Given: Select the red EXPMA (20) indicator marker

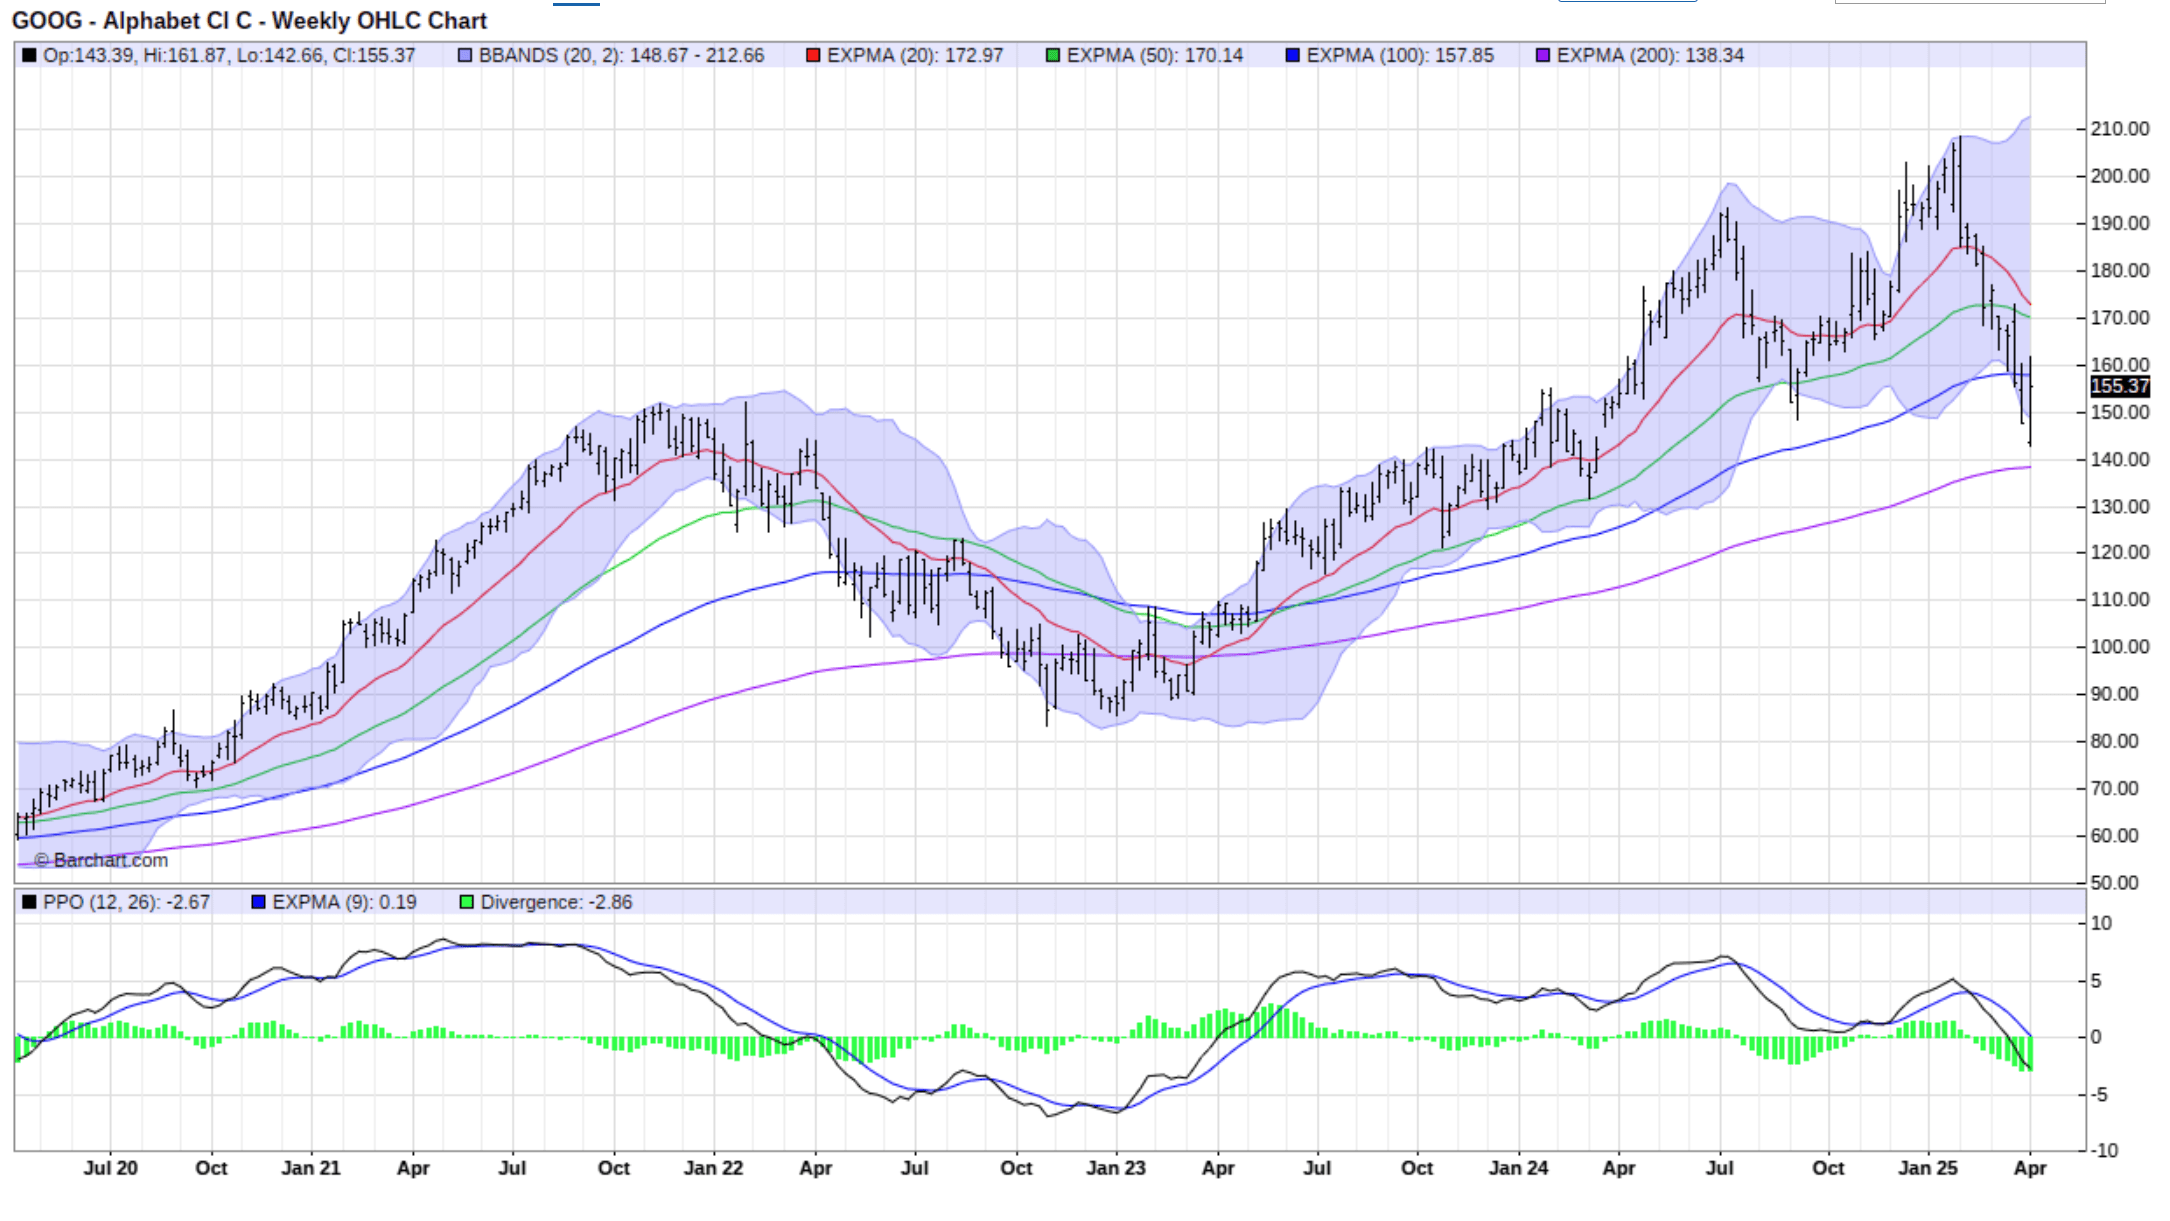Looking at the screenshot, I should (x=811, y=56).
